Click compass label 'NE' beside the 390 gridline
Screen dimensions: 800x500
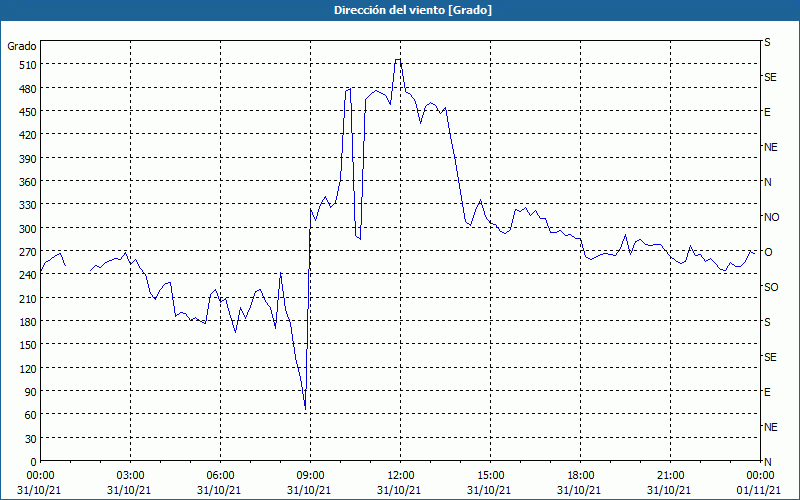click(771, 147)
